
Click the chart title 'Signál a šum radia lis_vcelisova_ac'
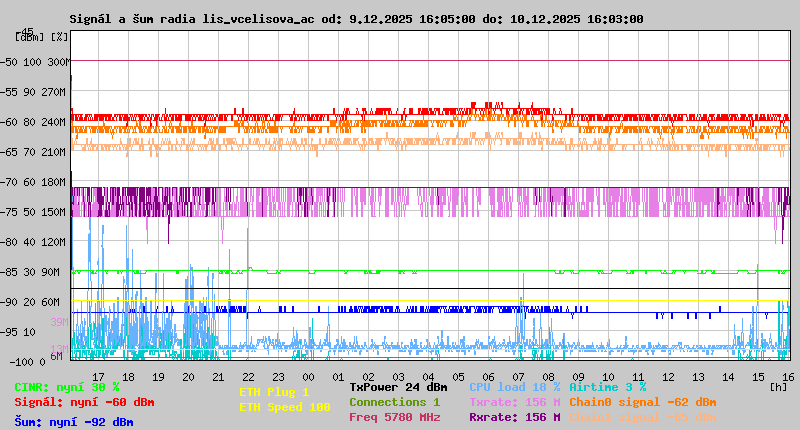(192, 19)
